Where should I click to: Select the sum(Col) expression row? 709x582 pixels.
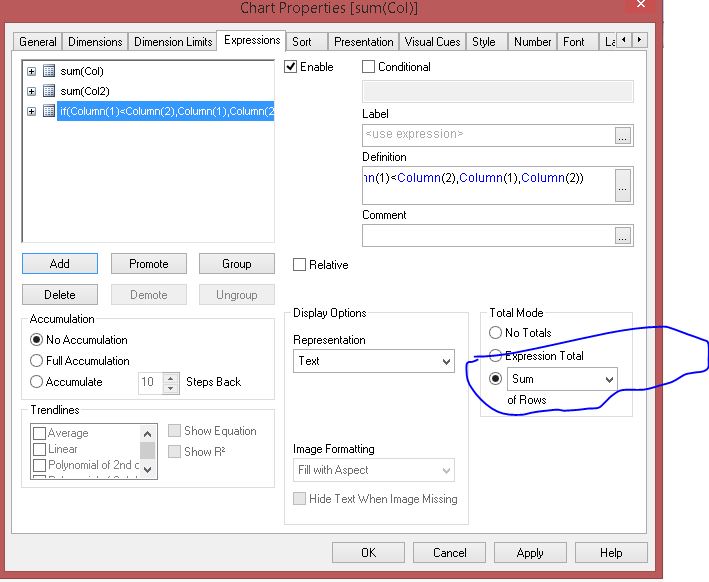[82, 71]
